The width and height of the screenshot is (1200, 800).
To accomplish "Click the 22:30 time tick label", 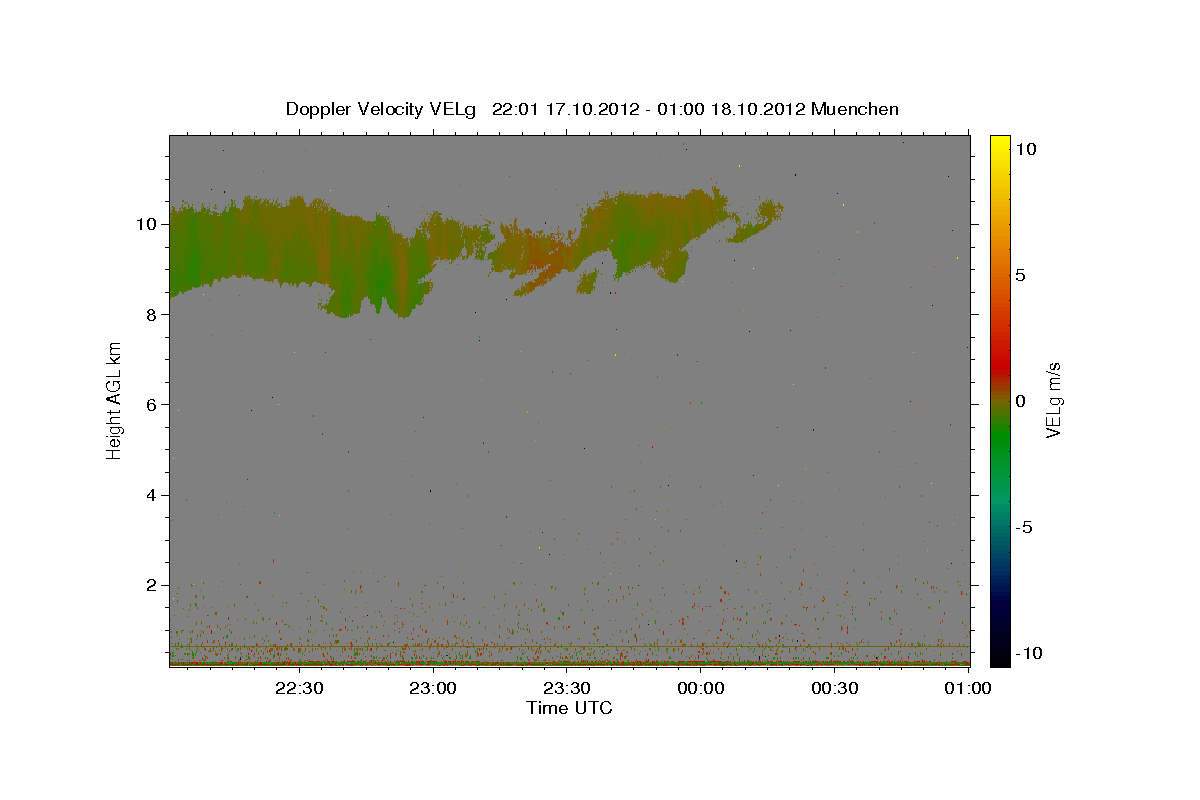I will coord(299,688).
